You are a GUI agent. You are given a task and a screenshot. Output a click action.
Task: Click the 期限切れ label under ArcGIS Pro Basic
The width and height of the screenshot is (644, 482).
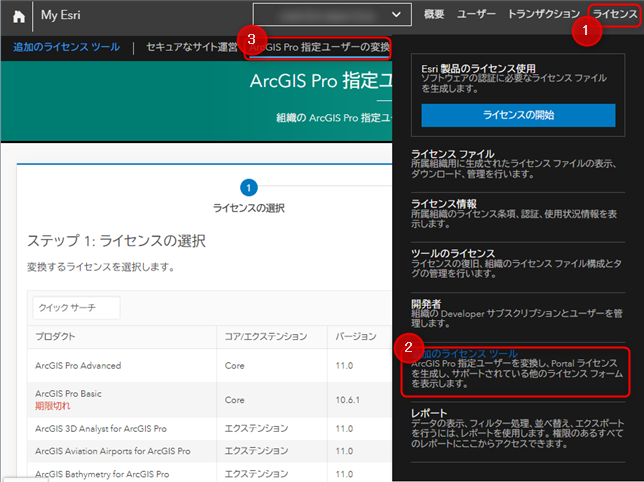click(53, 406)
